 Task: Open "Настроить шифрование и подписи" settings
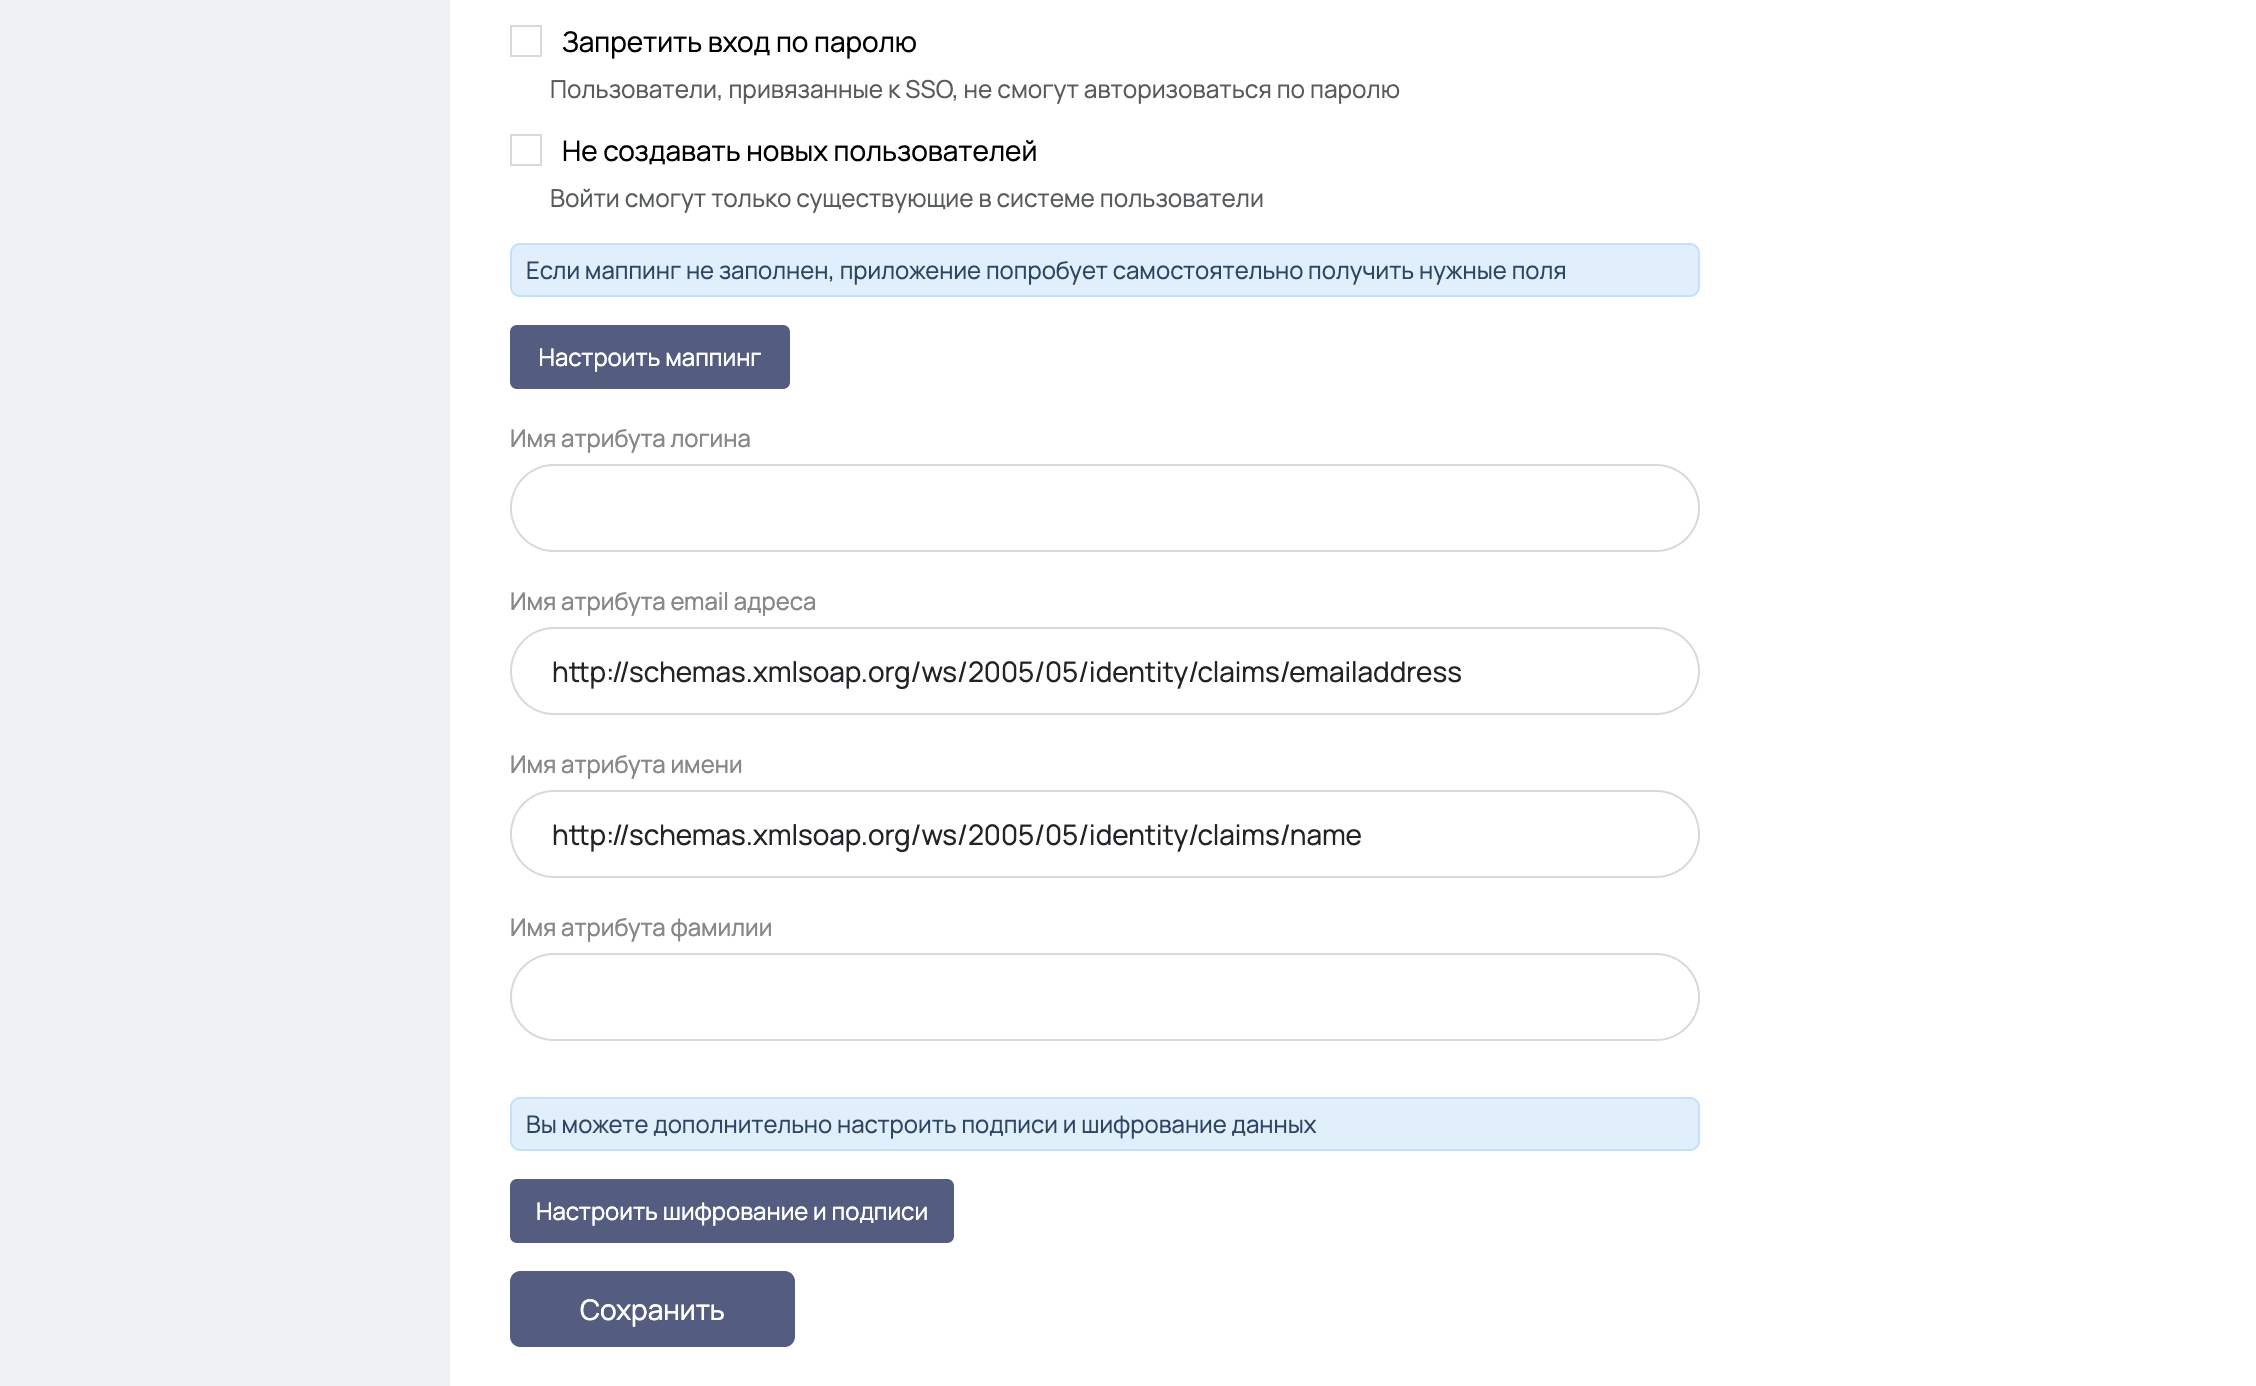point(731,1211)
